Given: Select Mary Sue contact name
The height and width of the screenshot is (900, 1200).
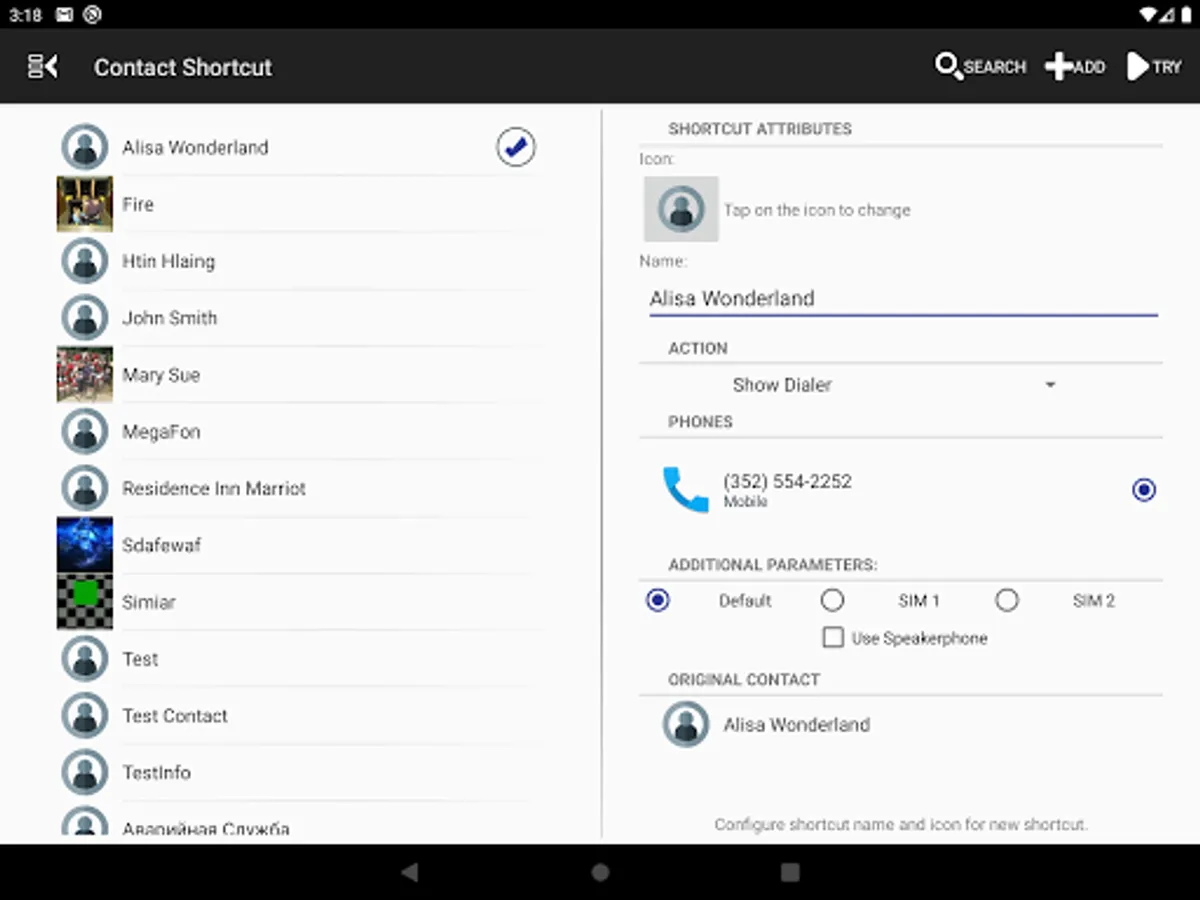Looking at the screenshot, I should pyautogui.click(x=161, y=375).
